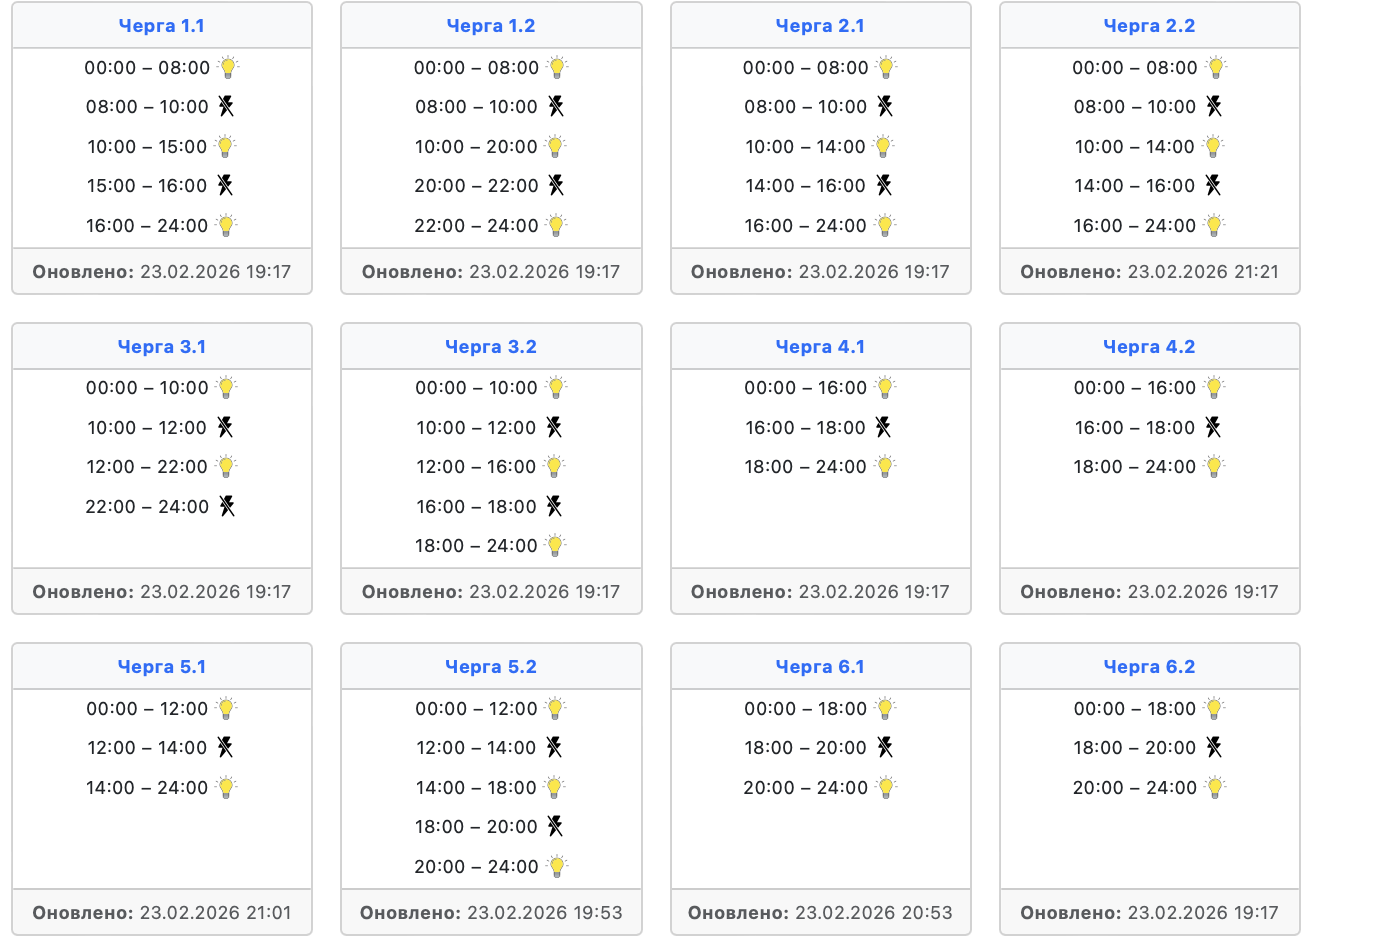The width and height of the screenshot is (1386, 942).
Task: Click light bulb icon for 00:00 – 18:00 in Черга 6.1
Action: [885, 709]
